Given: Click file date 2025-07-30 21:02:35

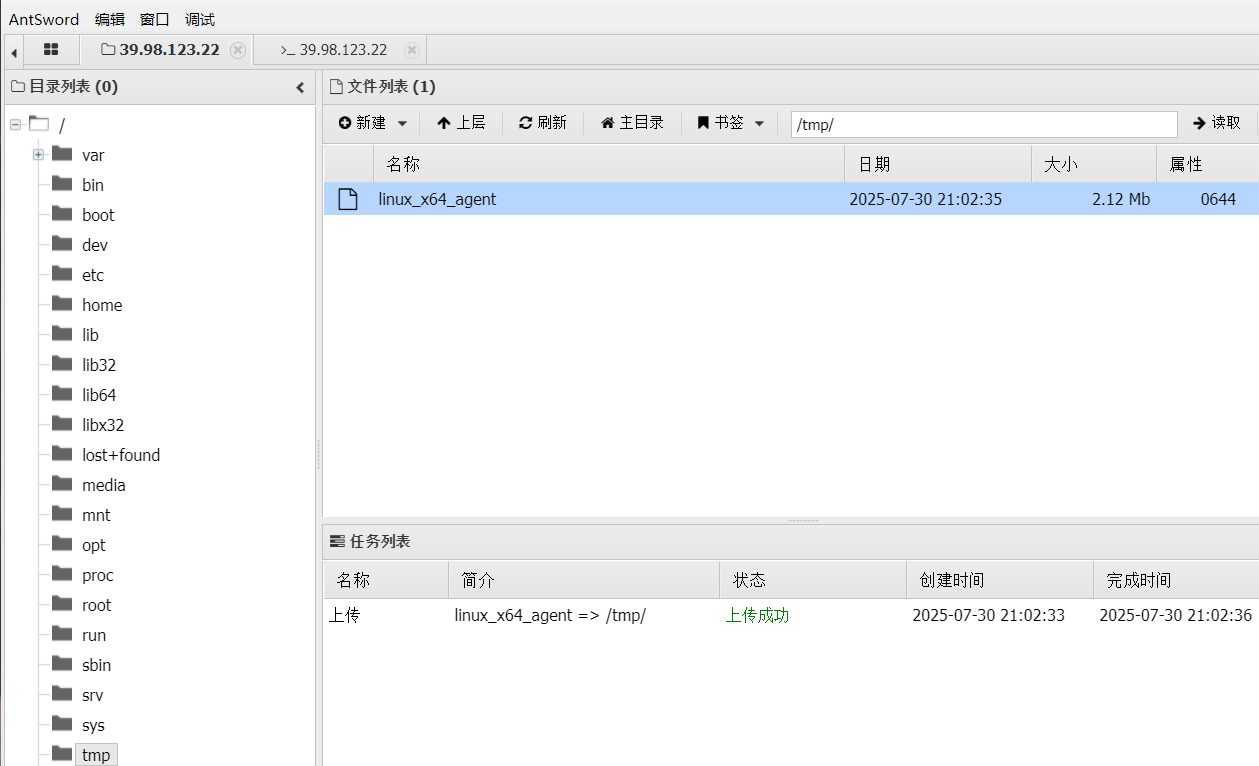Looking at the screenshot, I should (925, 199).
